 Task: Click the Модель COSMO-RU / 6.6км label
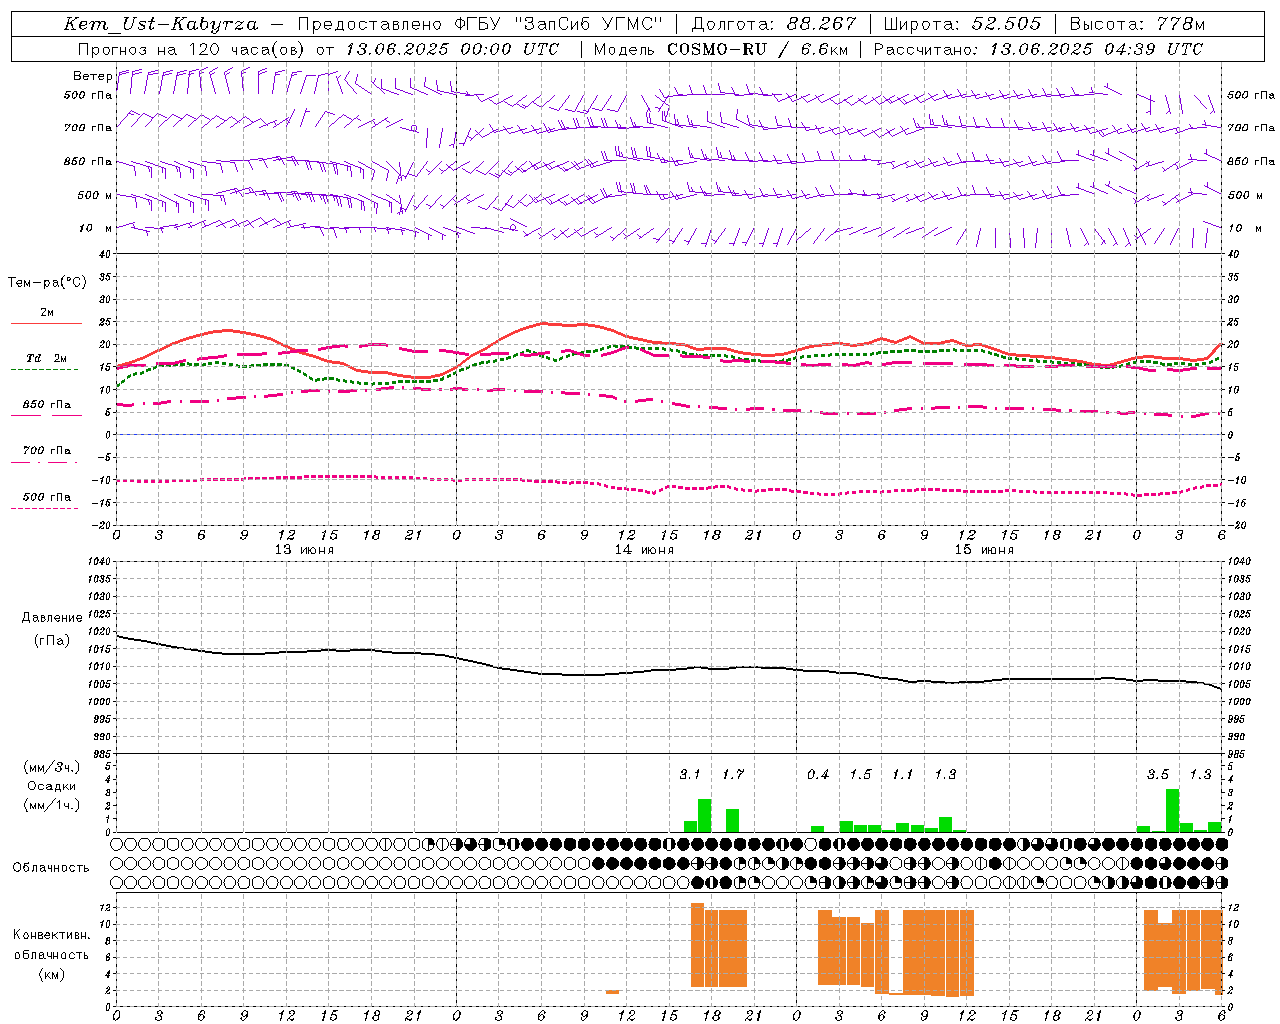pyautogui.click(x=721, y=49)
